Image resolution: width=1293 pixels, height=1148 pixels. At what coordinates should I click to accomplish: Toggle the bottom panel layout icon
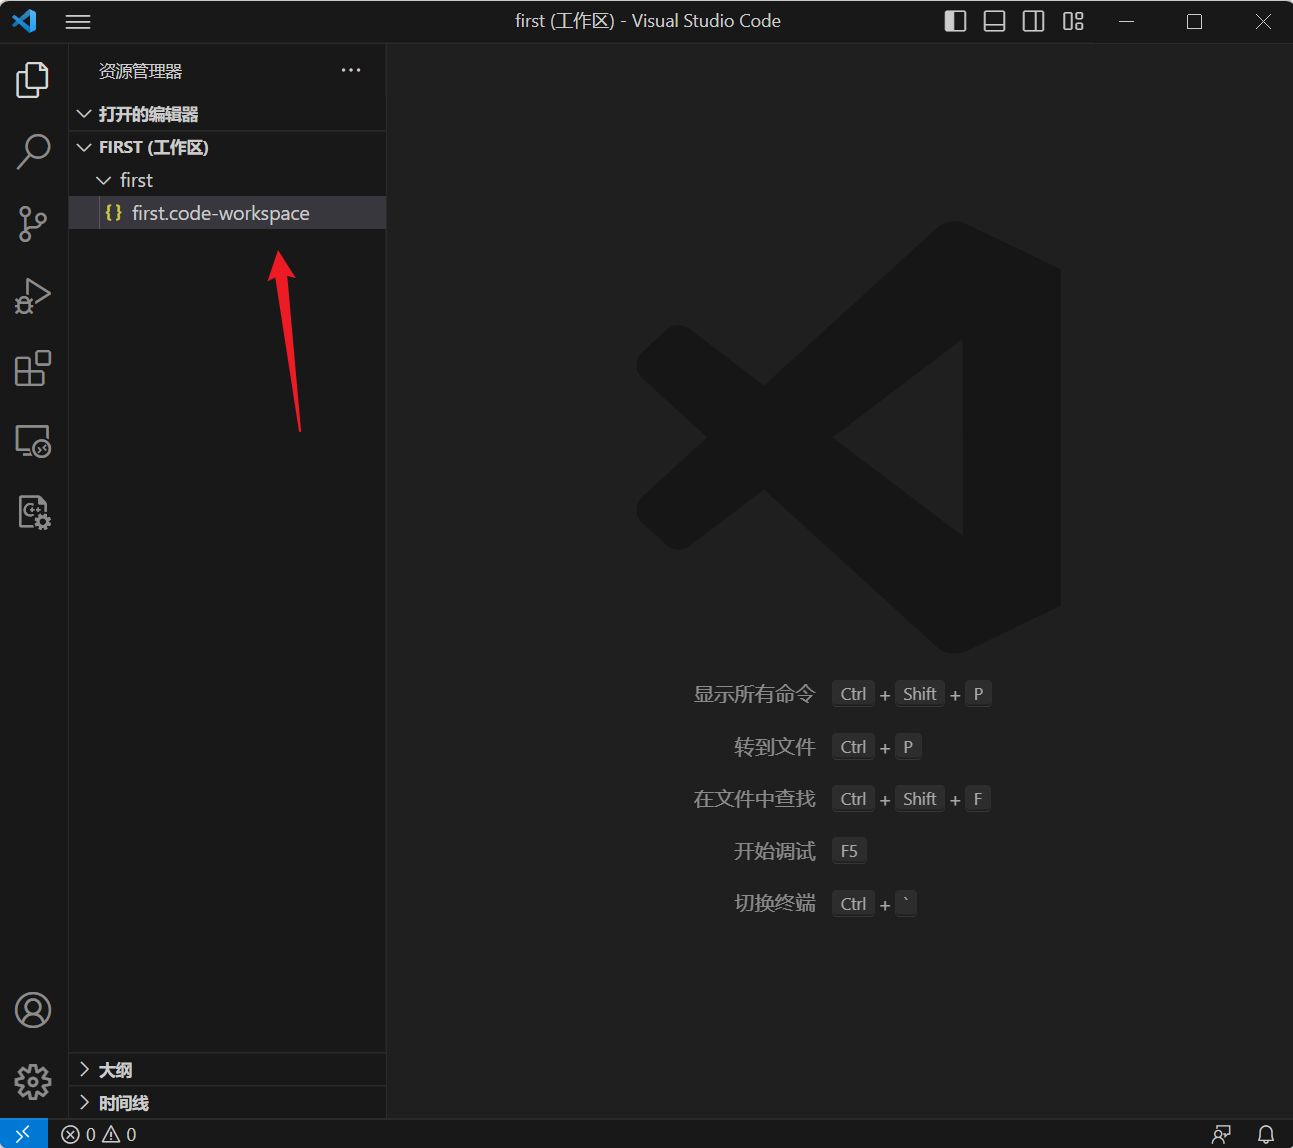(994, 21)
